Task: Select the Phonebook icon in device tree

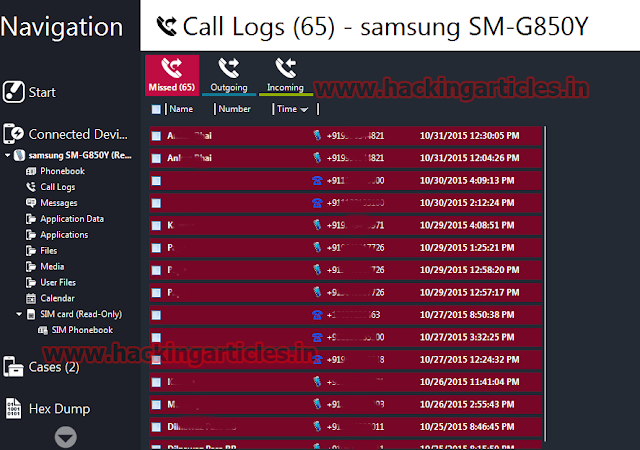Action: 31,171
